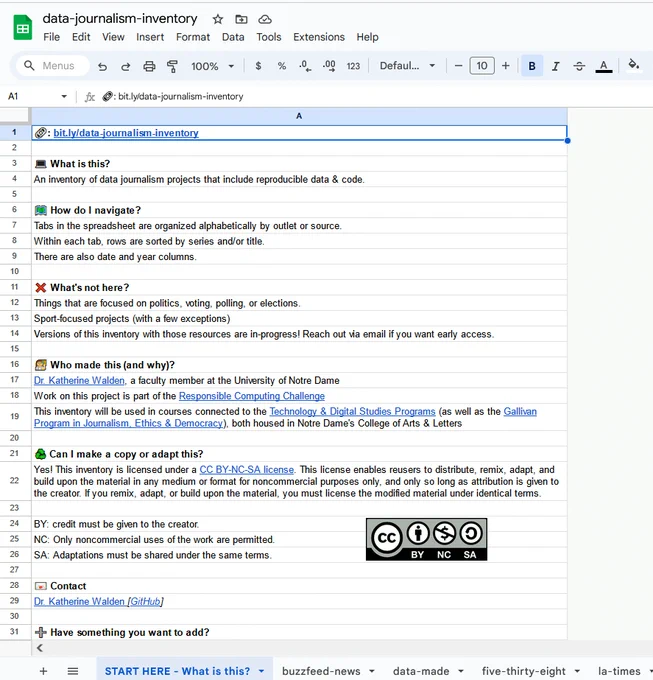Switch to START HERE - What is this? tab
The width and height of the screenshot is (653, 680).
click(x=177, y=671)
